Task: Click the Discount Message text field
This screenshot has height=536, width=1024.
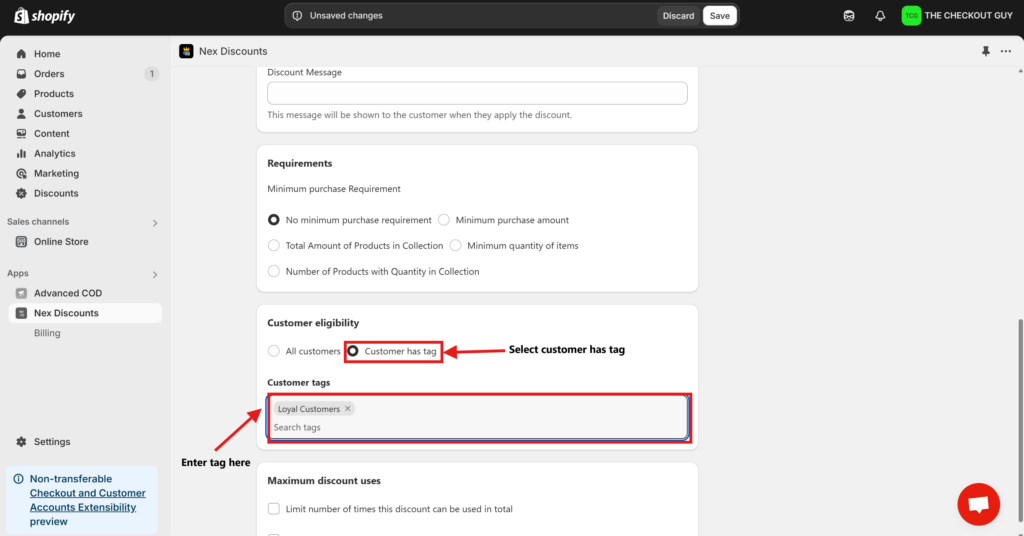Action: point(477,93)
